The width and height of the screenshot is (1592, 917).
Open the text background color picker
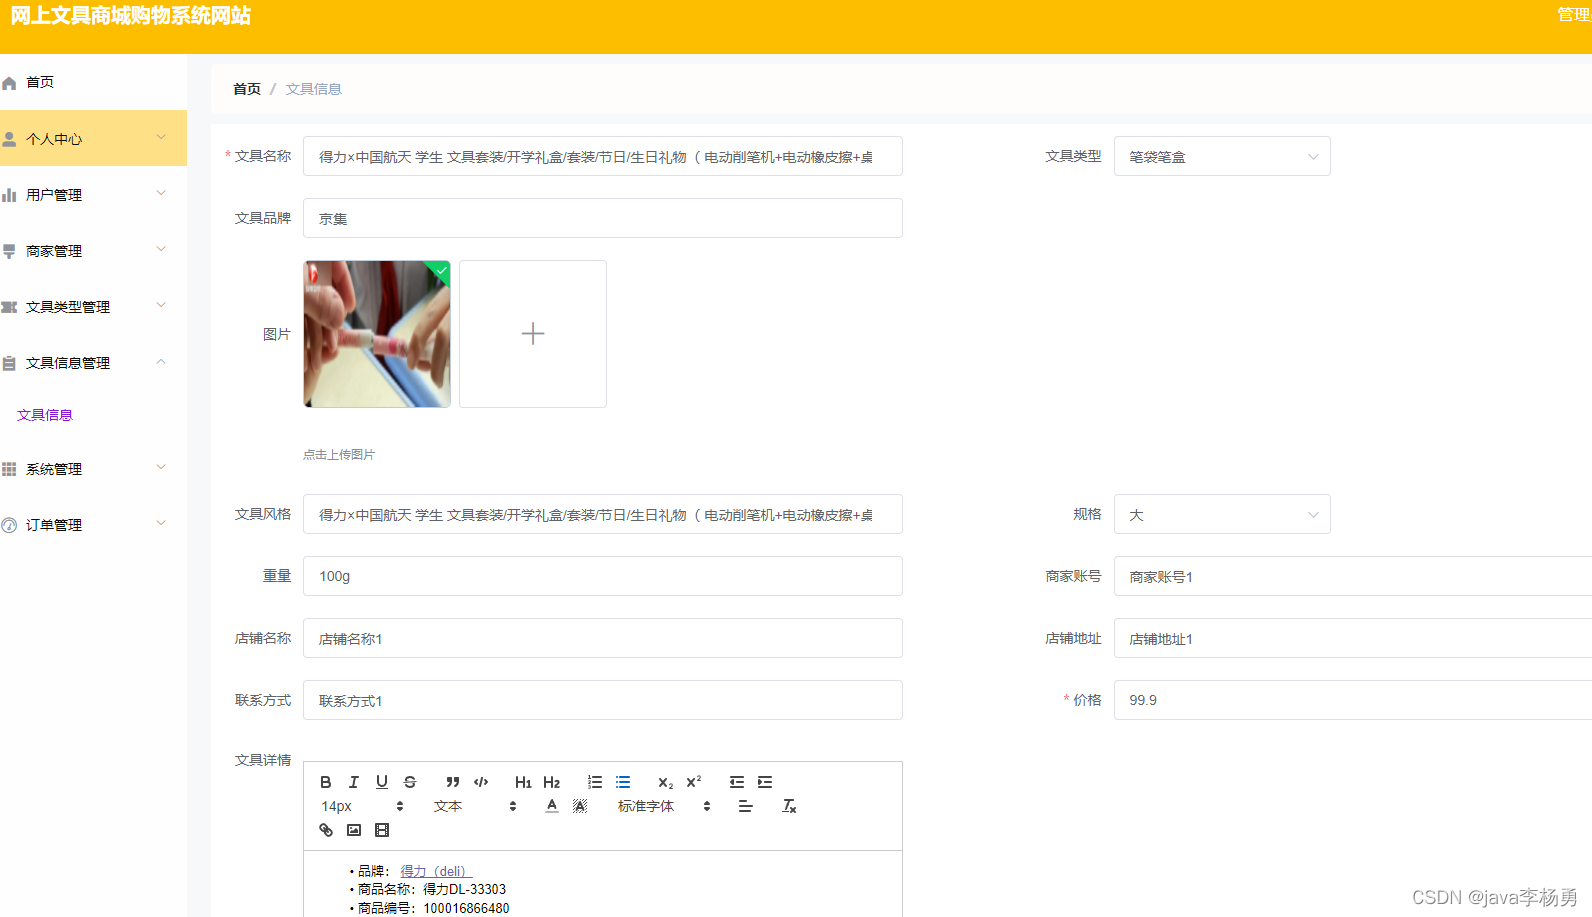pyautogui.click(x=580, y=806)
